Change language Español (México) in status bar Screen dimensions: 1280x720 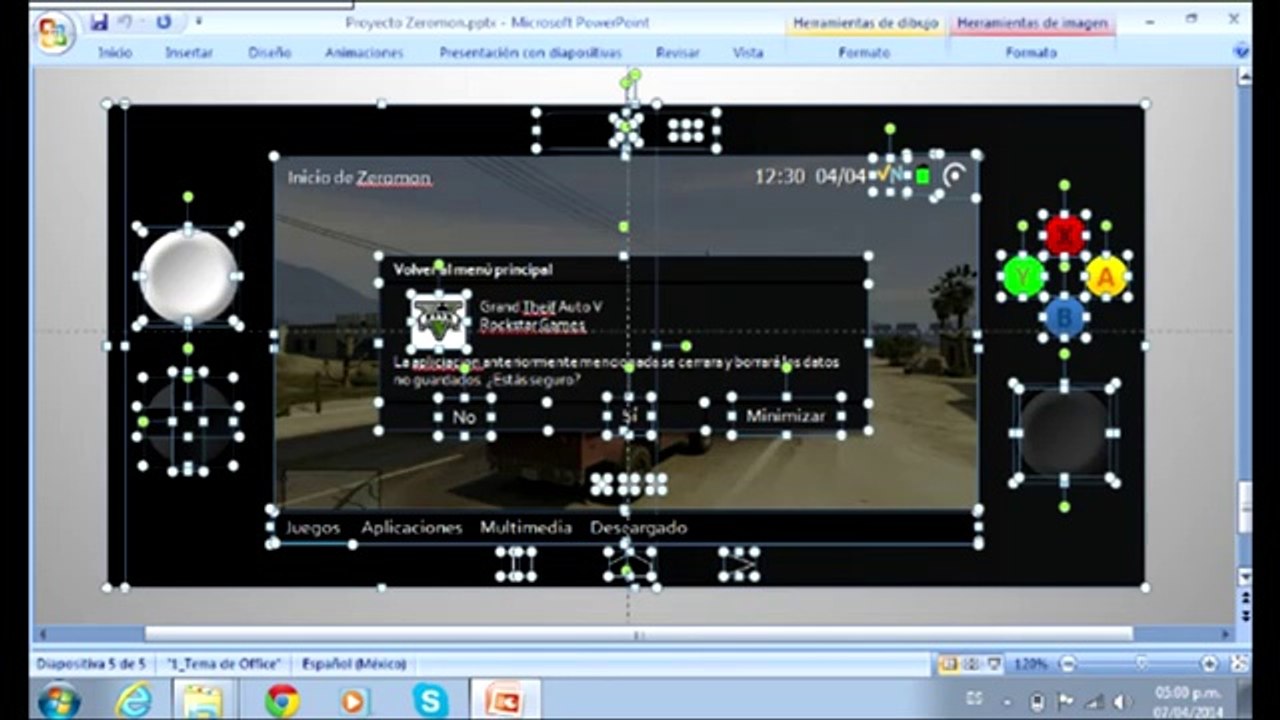[x=354, y=664]
